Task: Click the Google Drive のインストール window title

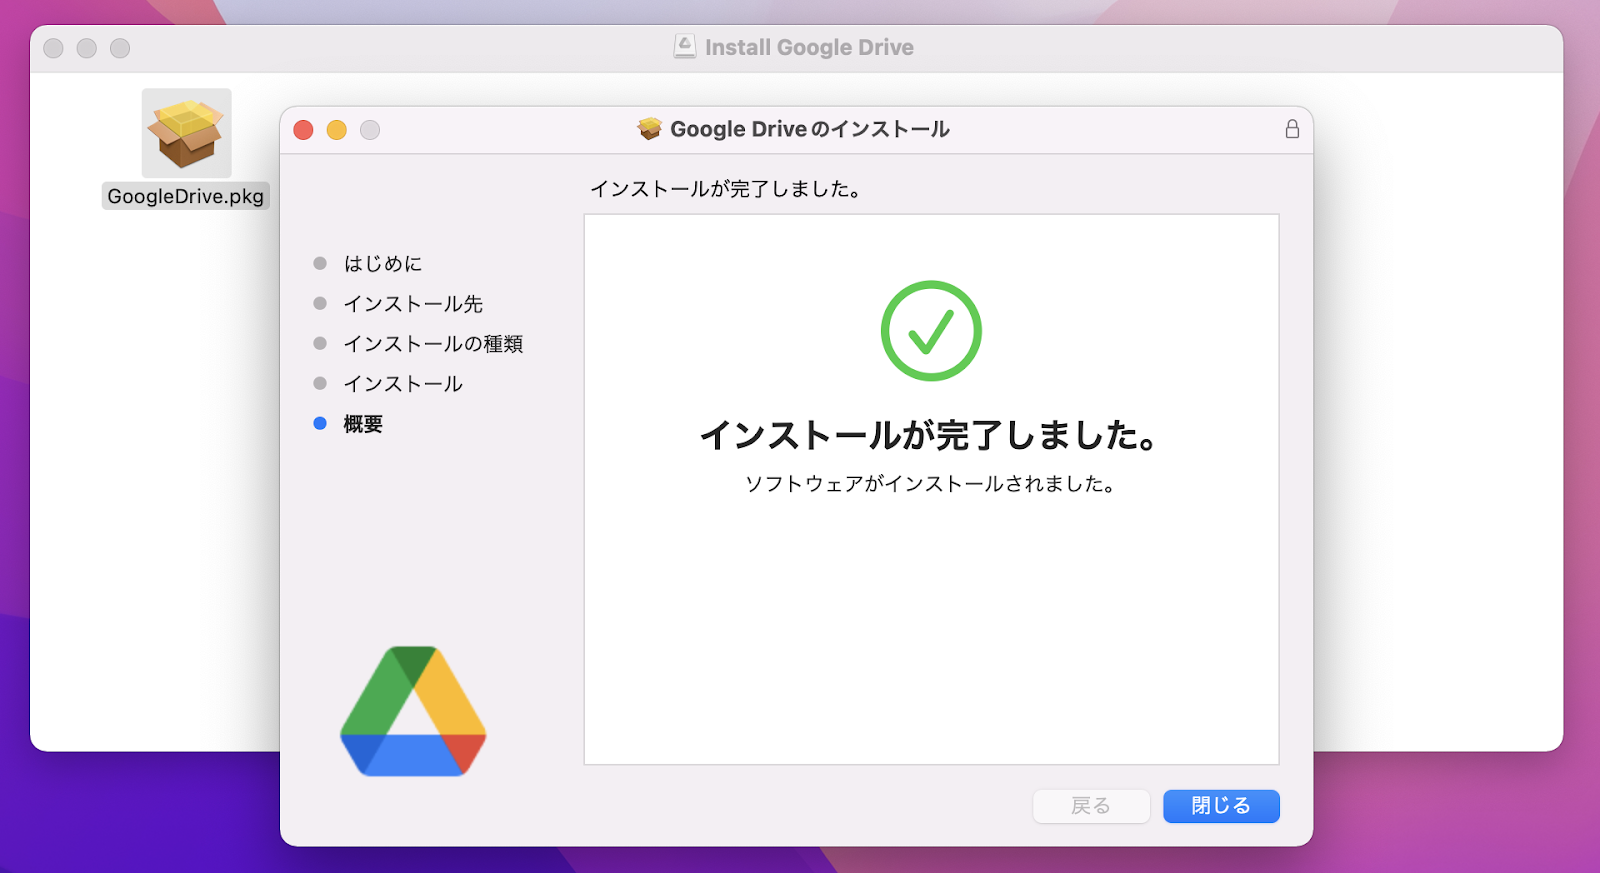Action: 810,129
